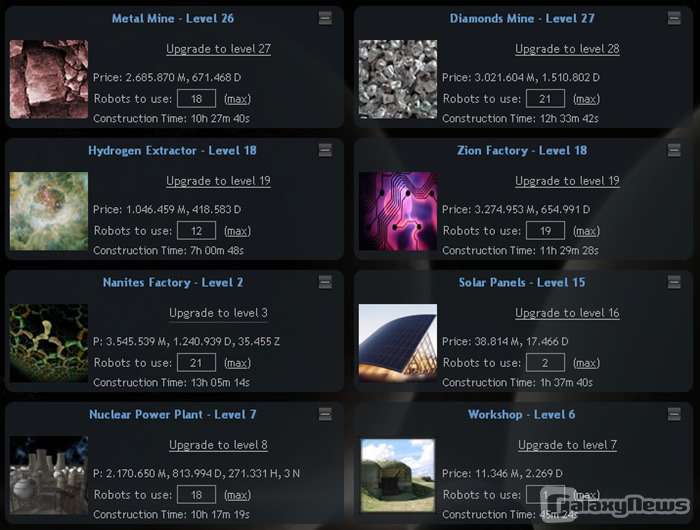Viewport: 700px width, 530px height.
Task: Click Upgrade to level 16 for Solar Panels
Action: click(x=567, y=313)
